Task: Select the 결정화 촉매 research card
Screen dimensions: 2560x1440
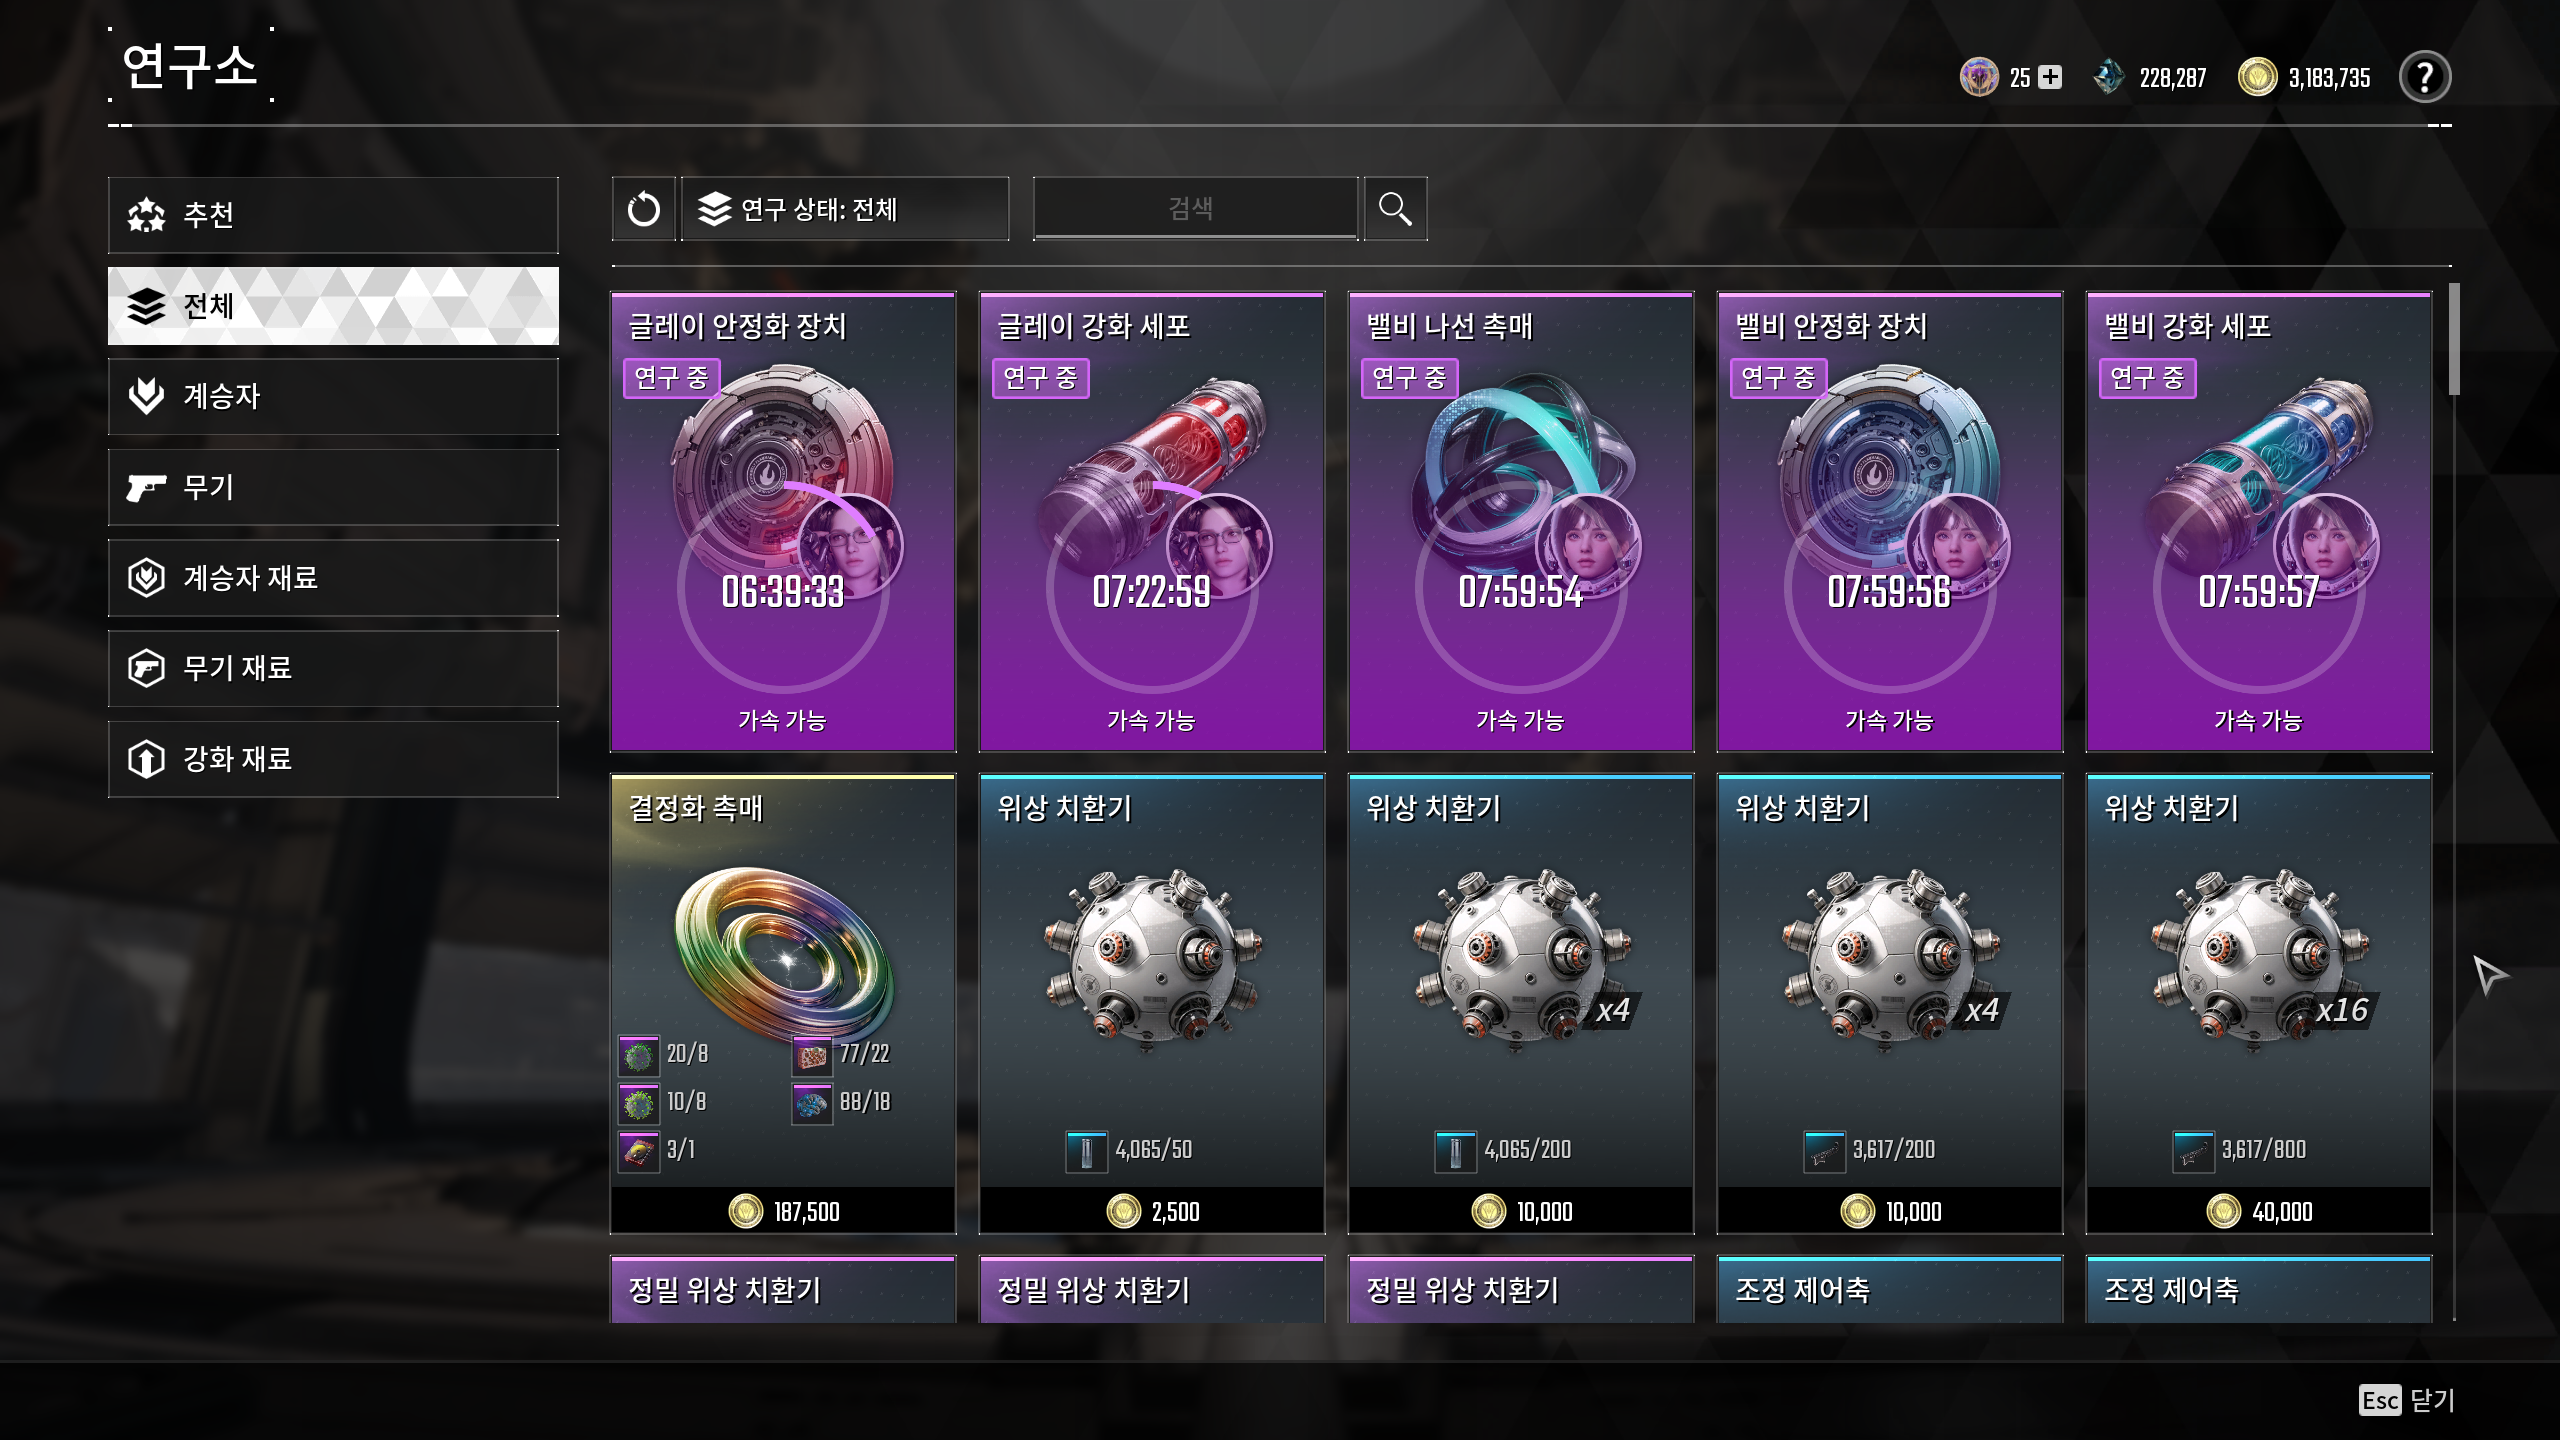Action: click(x=783, y=1004)
